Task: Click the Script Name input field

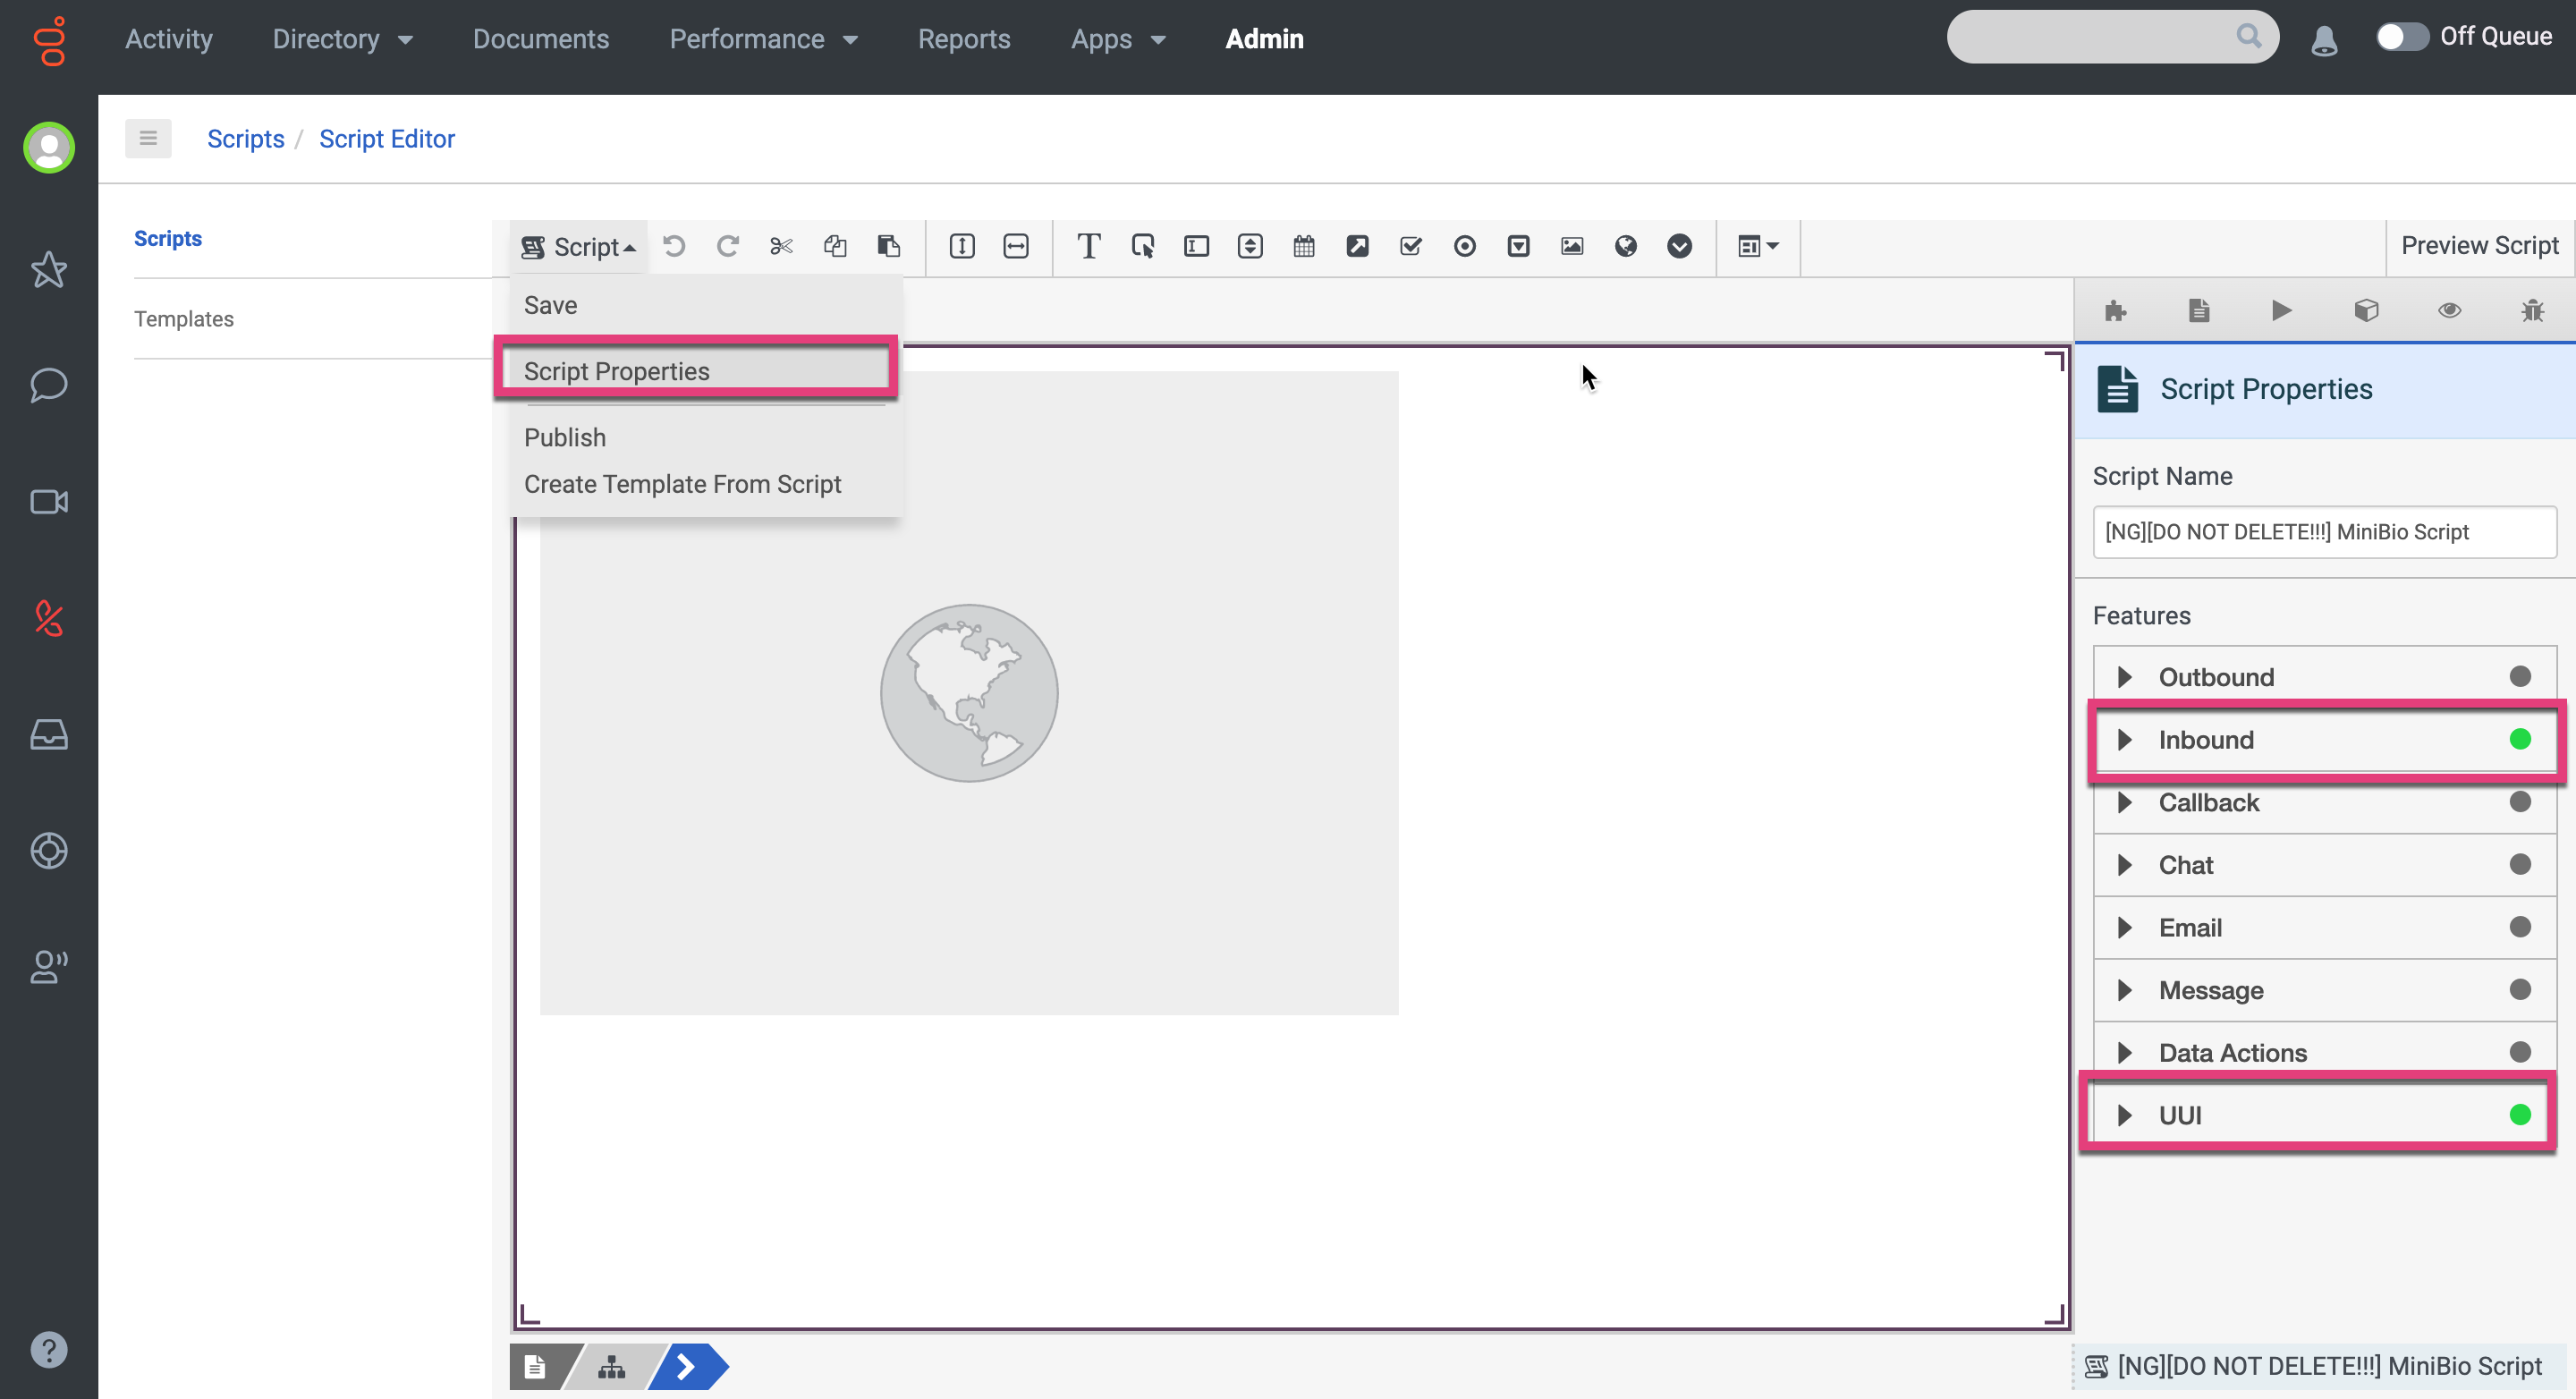Action: tap(2323, 532)
